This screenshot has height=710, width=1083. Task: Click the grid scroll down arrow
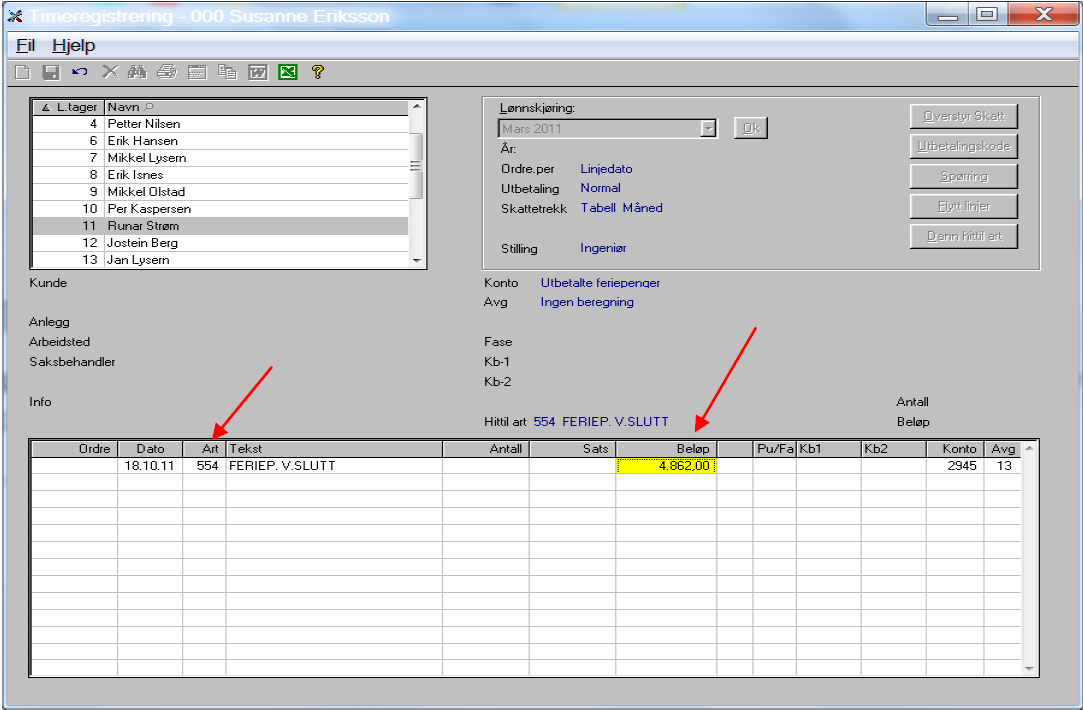pos(1029,669)
